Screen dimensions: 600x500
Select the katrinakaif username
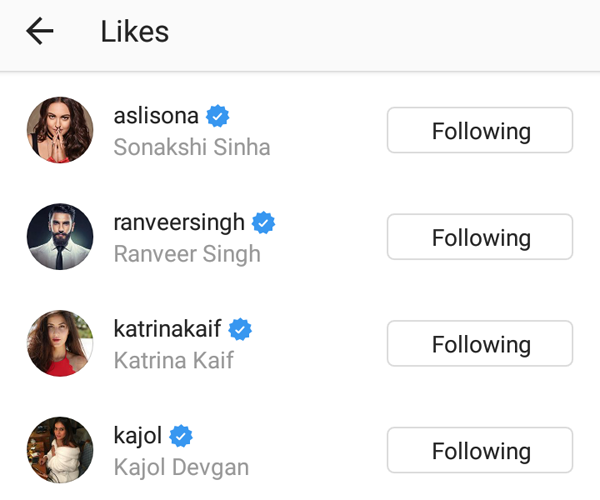(x=168, y=329)
